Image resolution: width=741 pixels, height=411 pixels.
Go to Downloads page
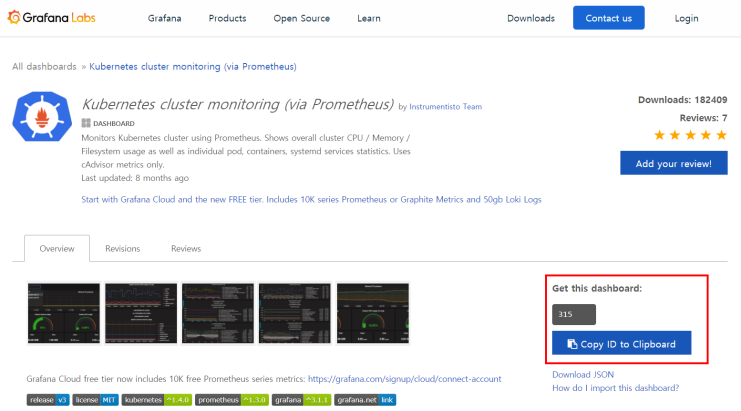click(x=531, y=18)
